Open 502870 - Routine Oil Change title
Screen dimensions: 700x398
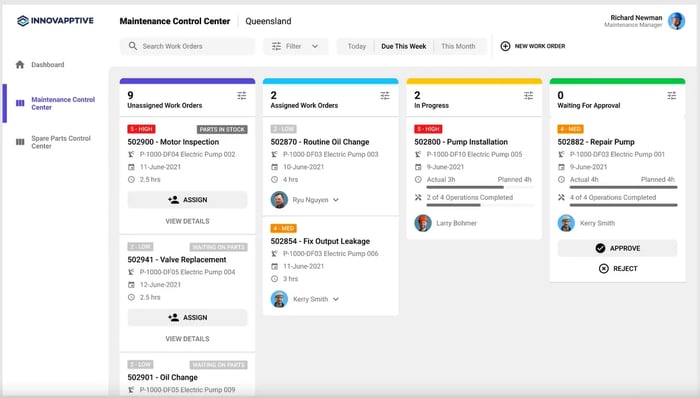pyautogui.click(x=320, y=142)
